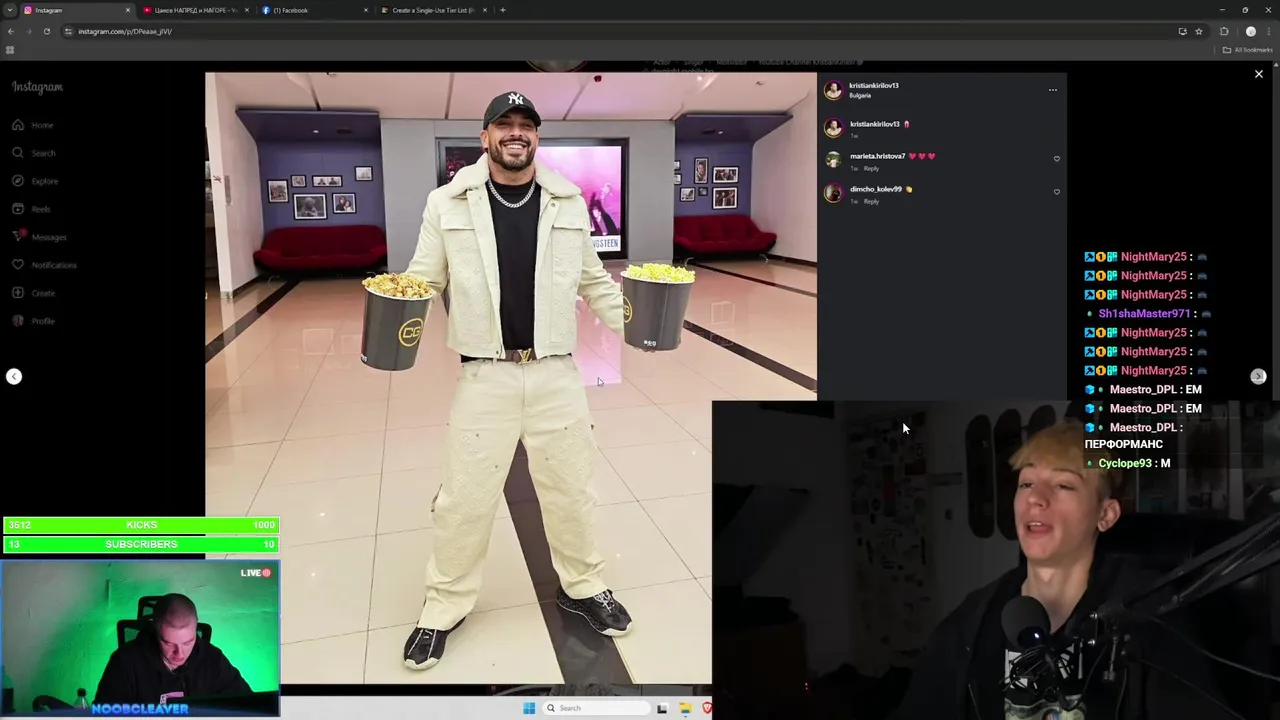
Task: Close the YouTube browser tab
Action: [246, 10]
